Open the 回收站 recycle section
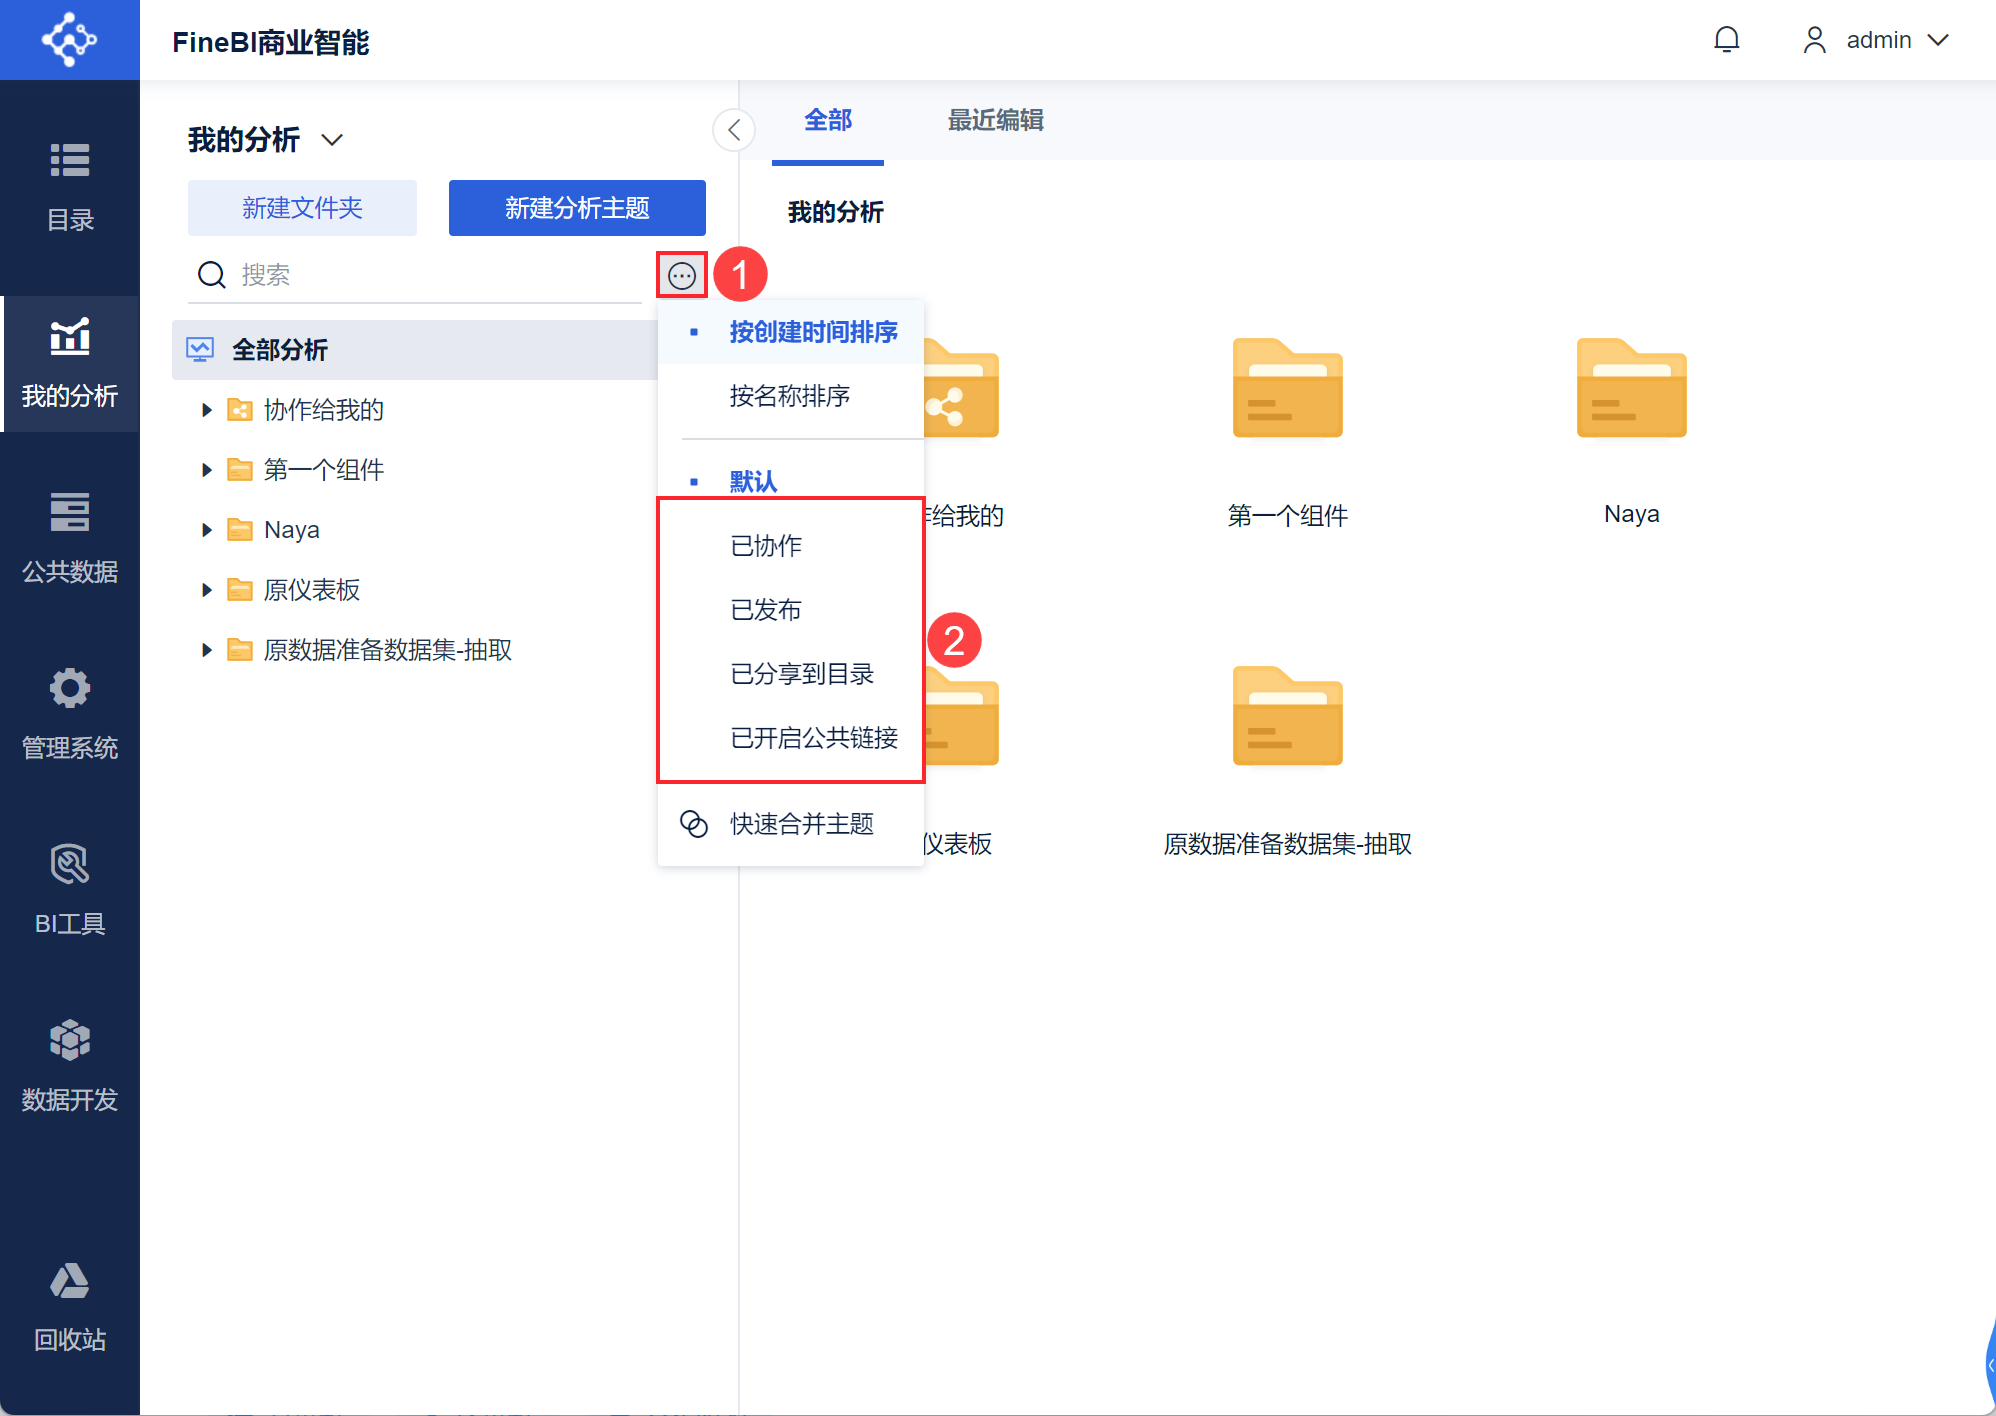1996x1416 pixels. pyautogui.click(x=70, y=1308)
